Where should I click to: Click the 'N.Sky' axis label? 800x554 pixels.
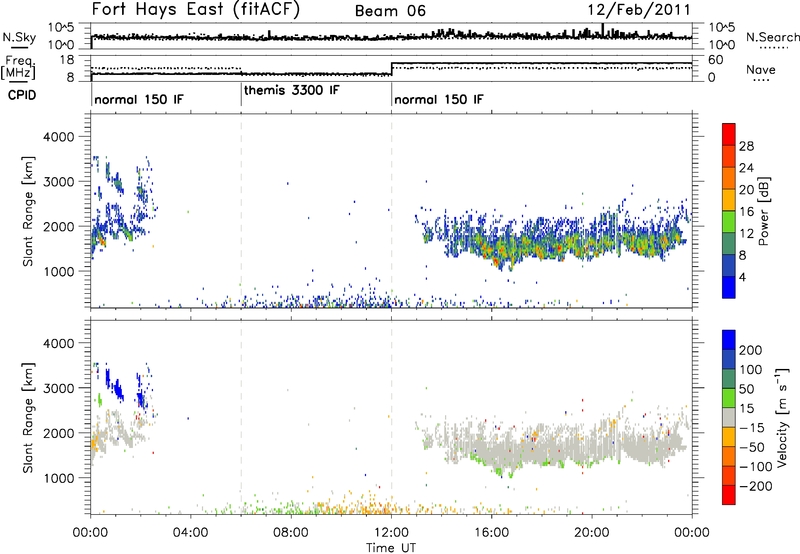[19, 37]
